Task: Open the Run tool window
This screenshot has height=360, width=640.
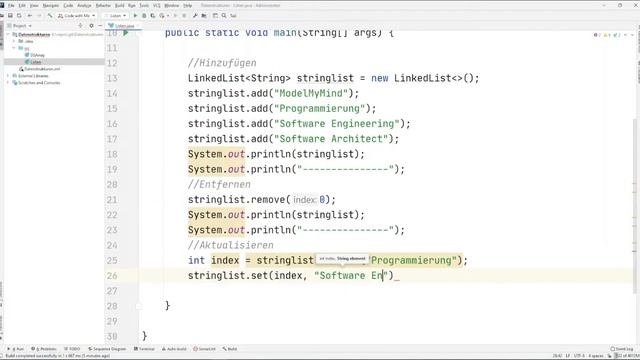Action: coord(16,349)
